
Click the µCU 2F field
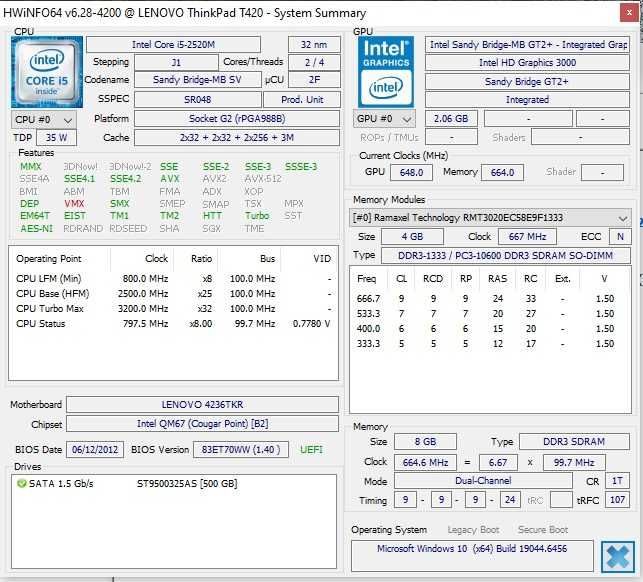point(314,80)
